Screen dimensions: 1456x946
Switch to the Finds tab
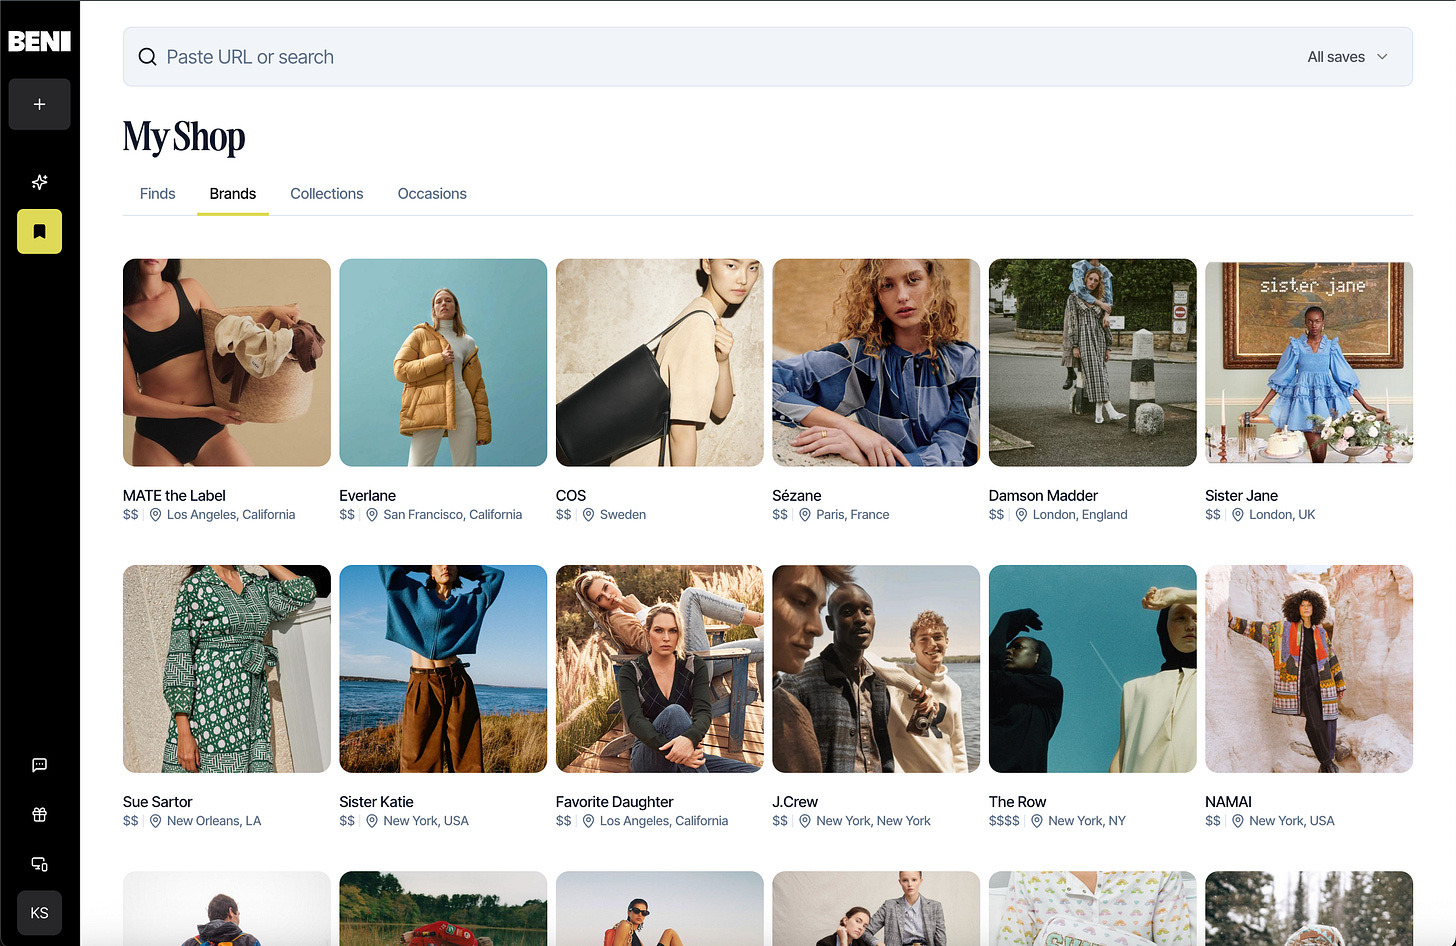[157, 194]
